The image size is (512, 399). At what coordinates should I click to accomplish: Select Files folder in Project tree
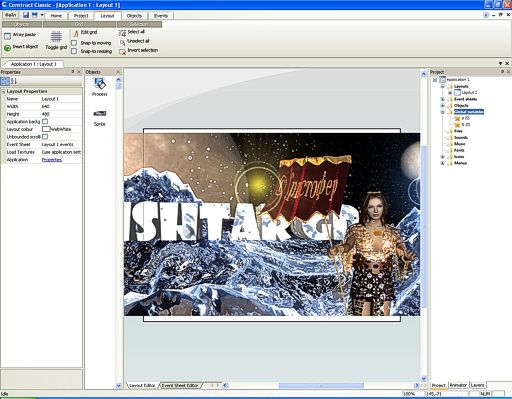458,131
